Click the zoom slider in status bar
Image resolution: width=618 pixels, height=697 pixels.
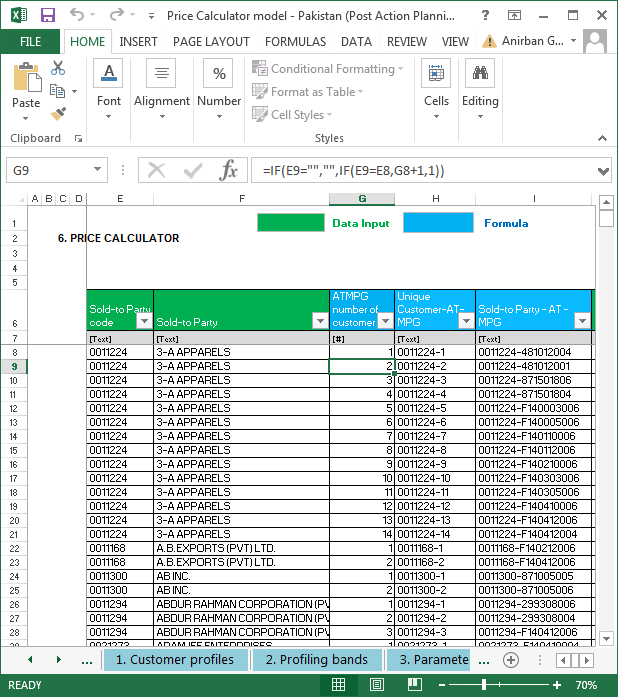point(483,685)
